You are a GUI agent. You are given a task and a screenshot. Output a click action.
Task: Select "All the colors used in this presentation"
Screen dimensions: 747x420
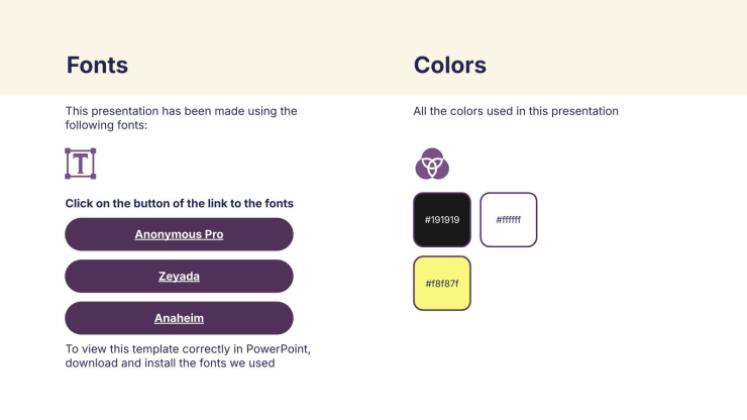tap(516, 111)
